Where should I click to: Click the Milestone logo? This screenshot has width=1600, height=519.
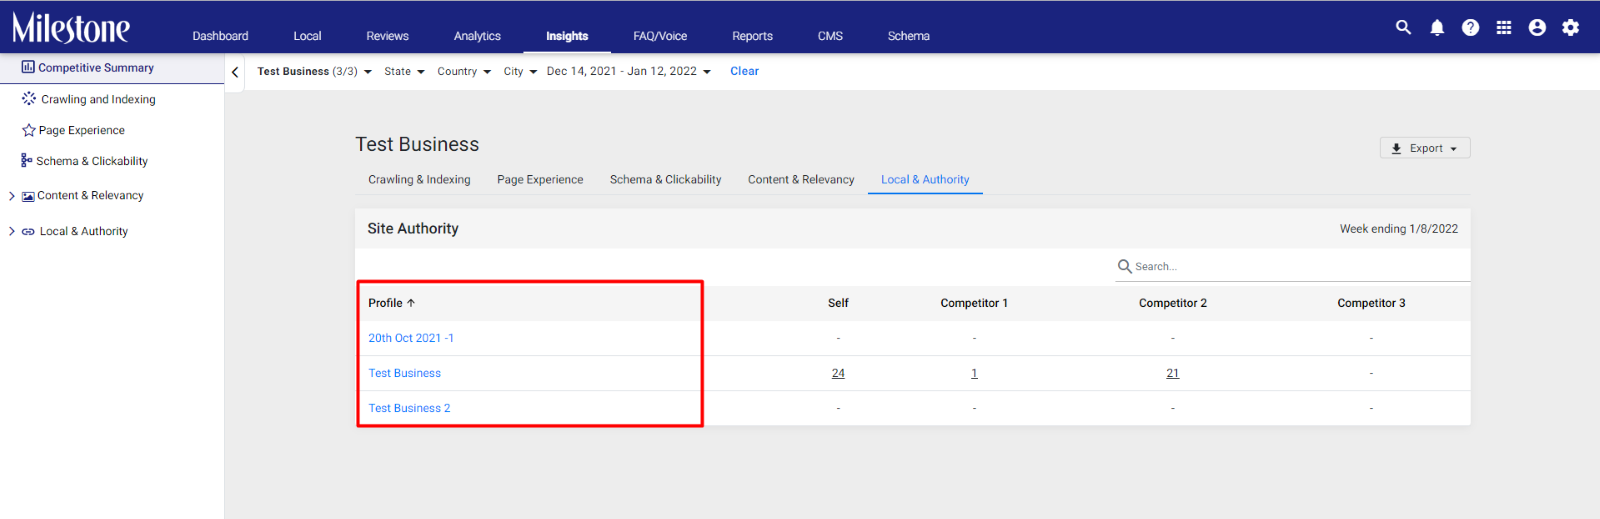click(x=71, y=27)
